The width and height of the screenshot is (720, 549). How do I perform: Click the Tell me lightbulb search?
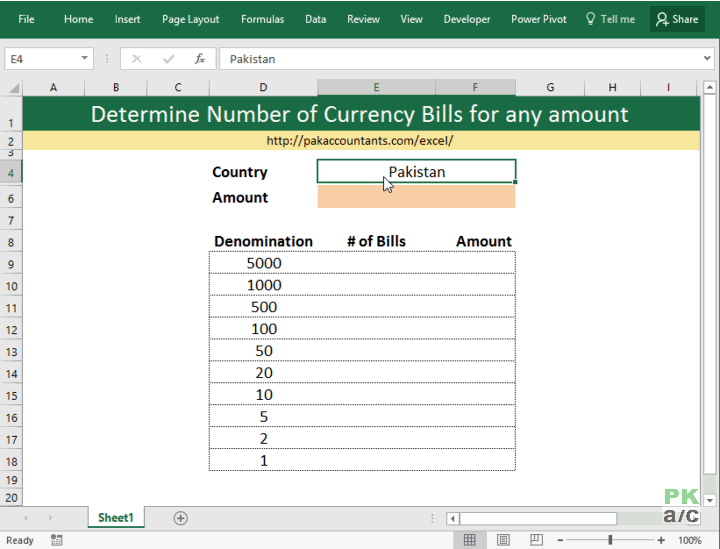coord(611,19)
